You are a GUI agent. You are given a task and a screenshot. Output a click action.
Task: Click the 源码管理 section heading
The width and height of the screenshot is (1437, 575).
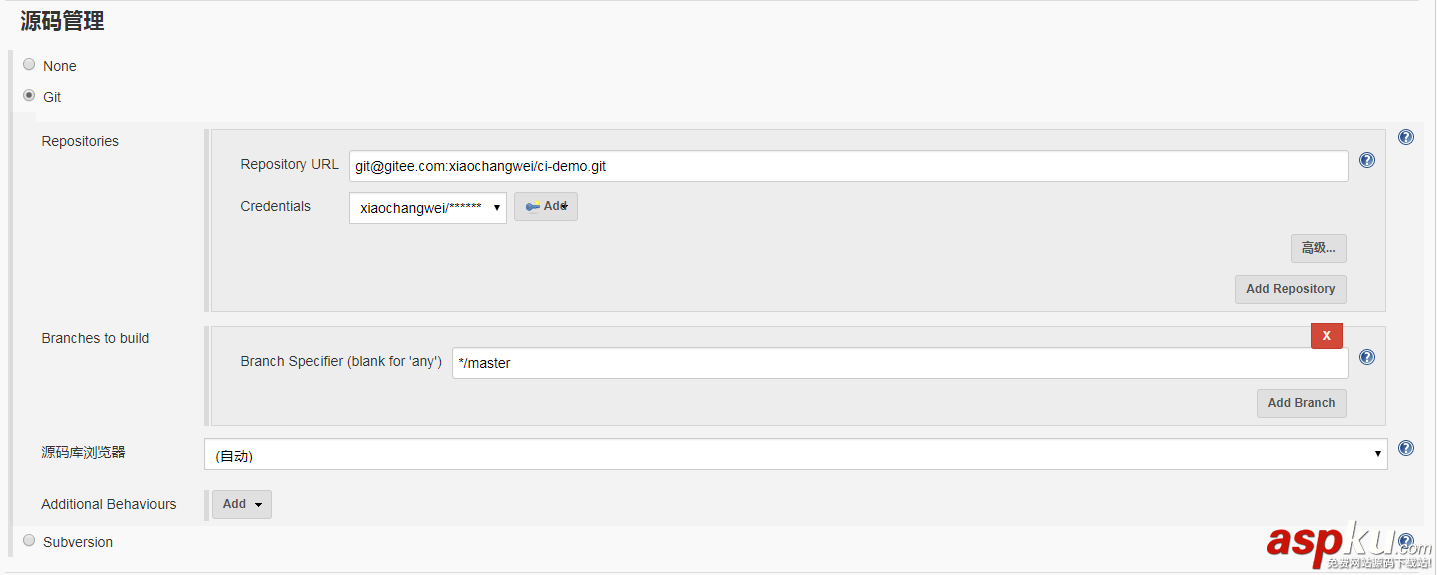pyautogui.click(x=62, y=21)
